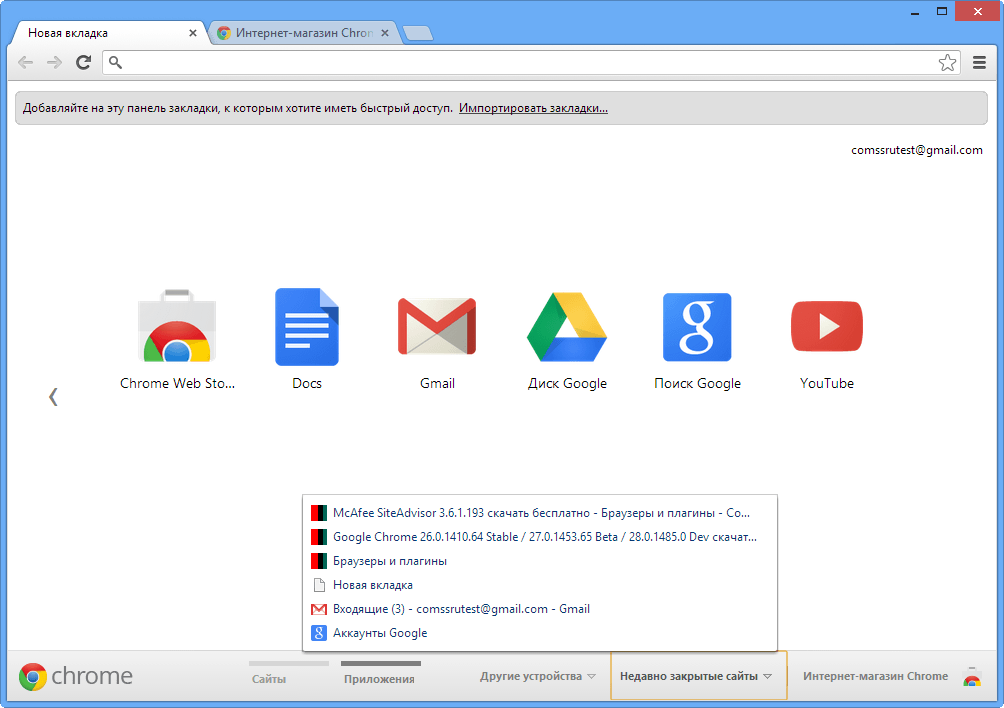
Task: Click the Импортировать закладки link
Action: (533, 108)
